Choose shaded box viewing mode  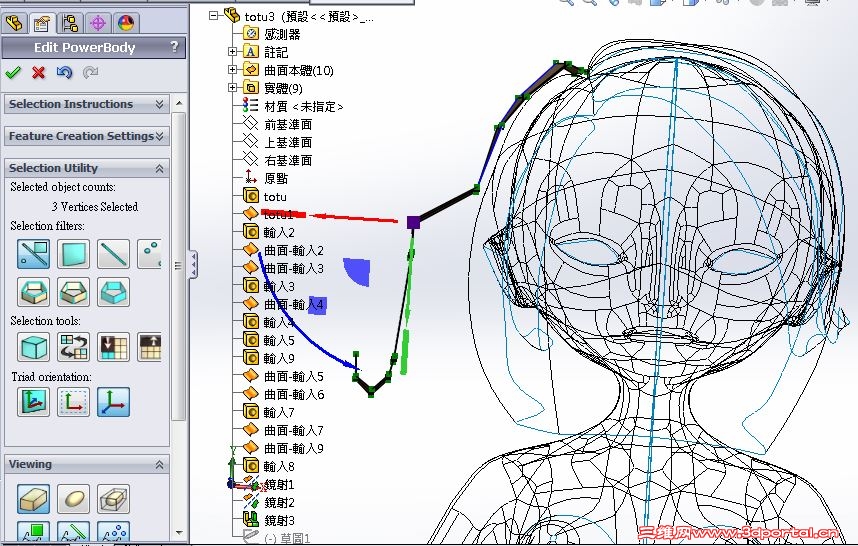(x=33, y=499)
